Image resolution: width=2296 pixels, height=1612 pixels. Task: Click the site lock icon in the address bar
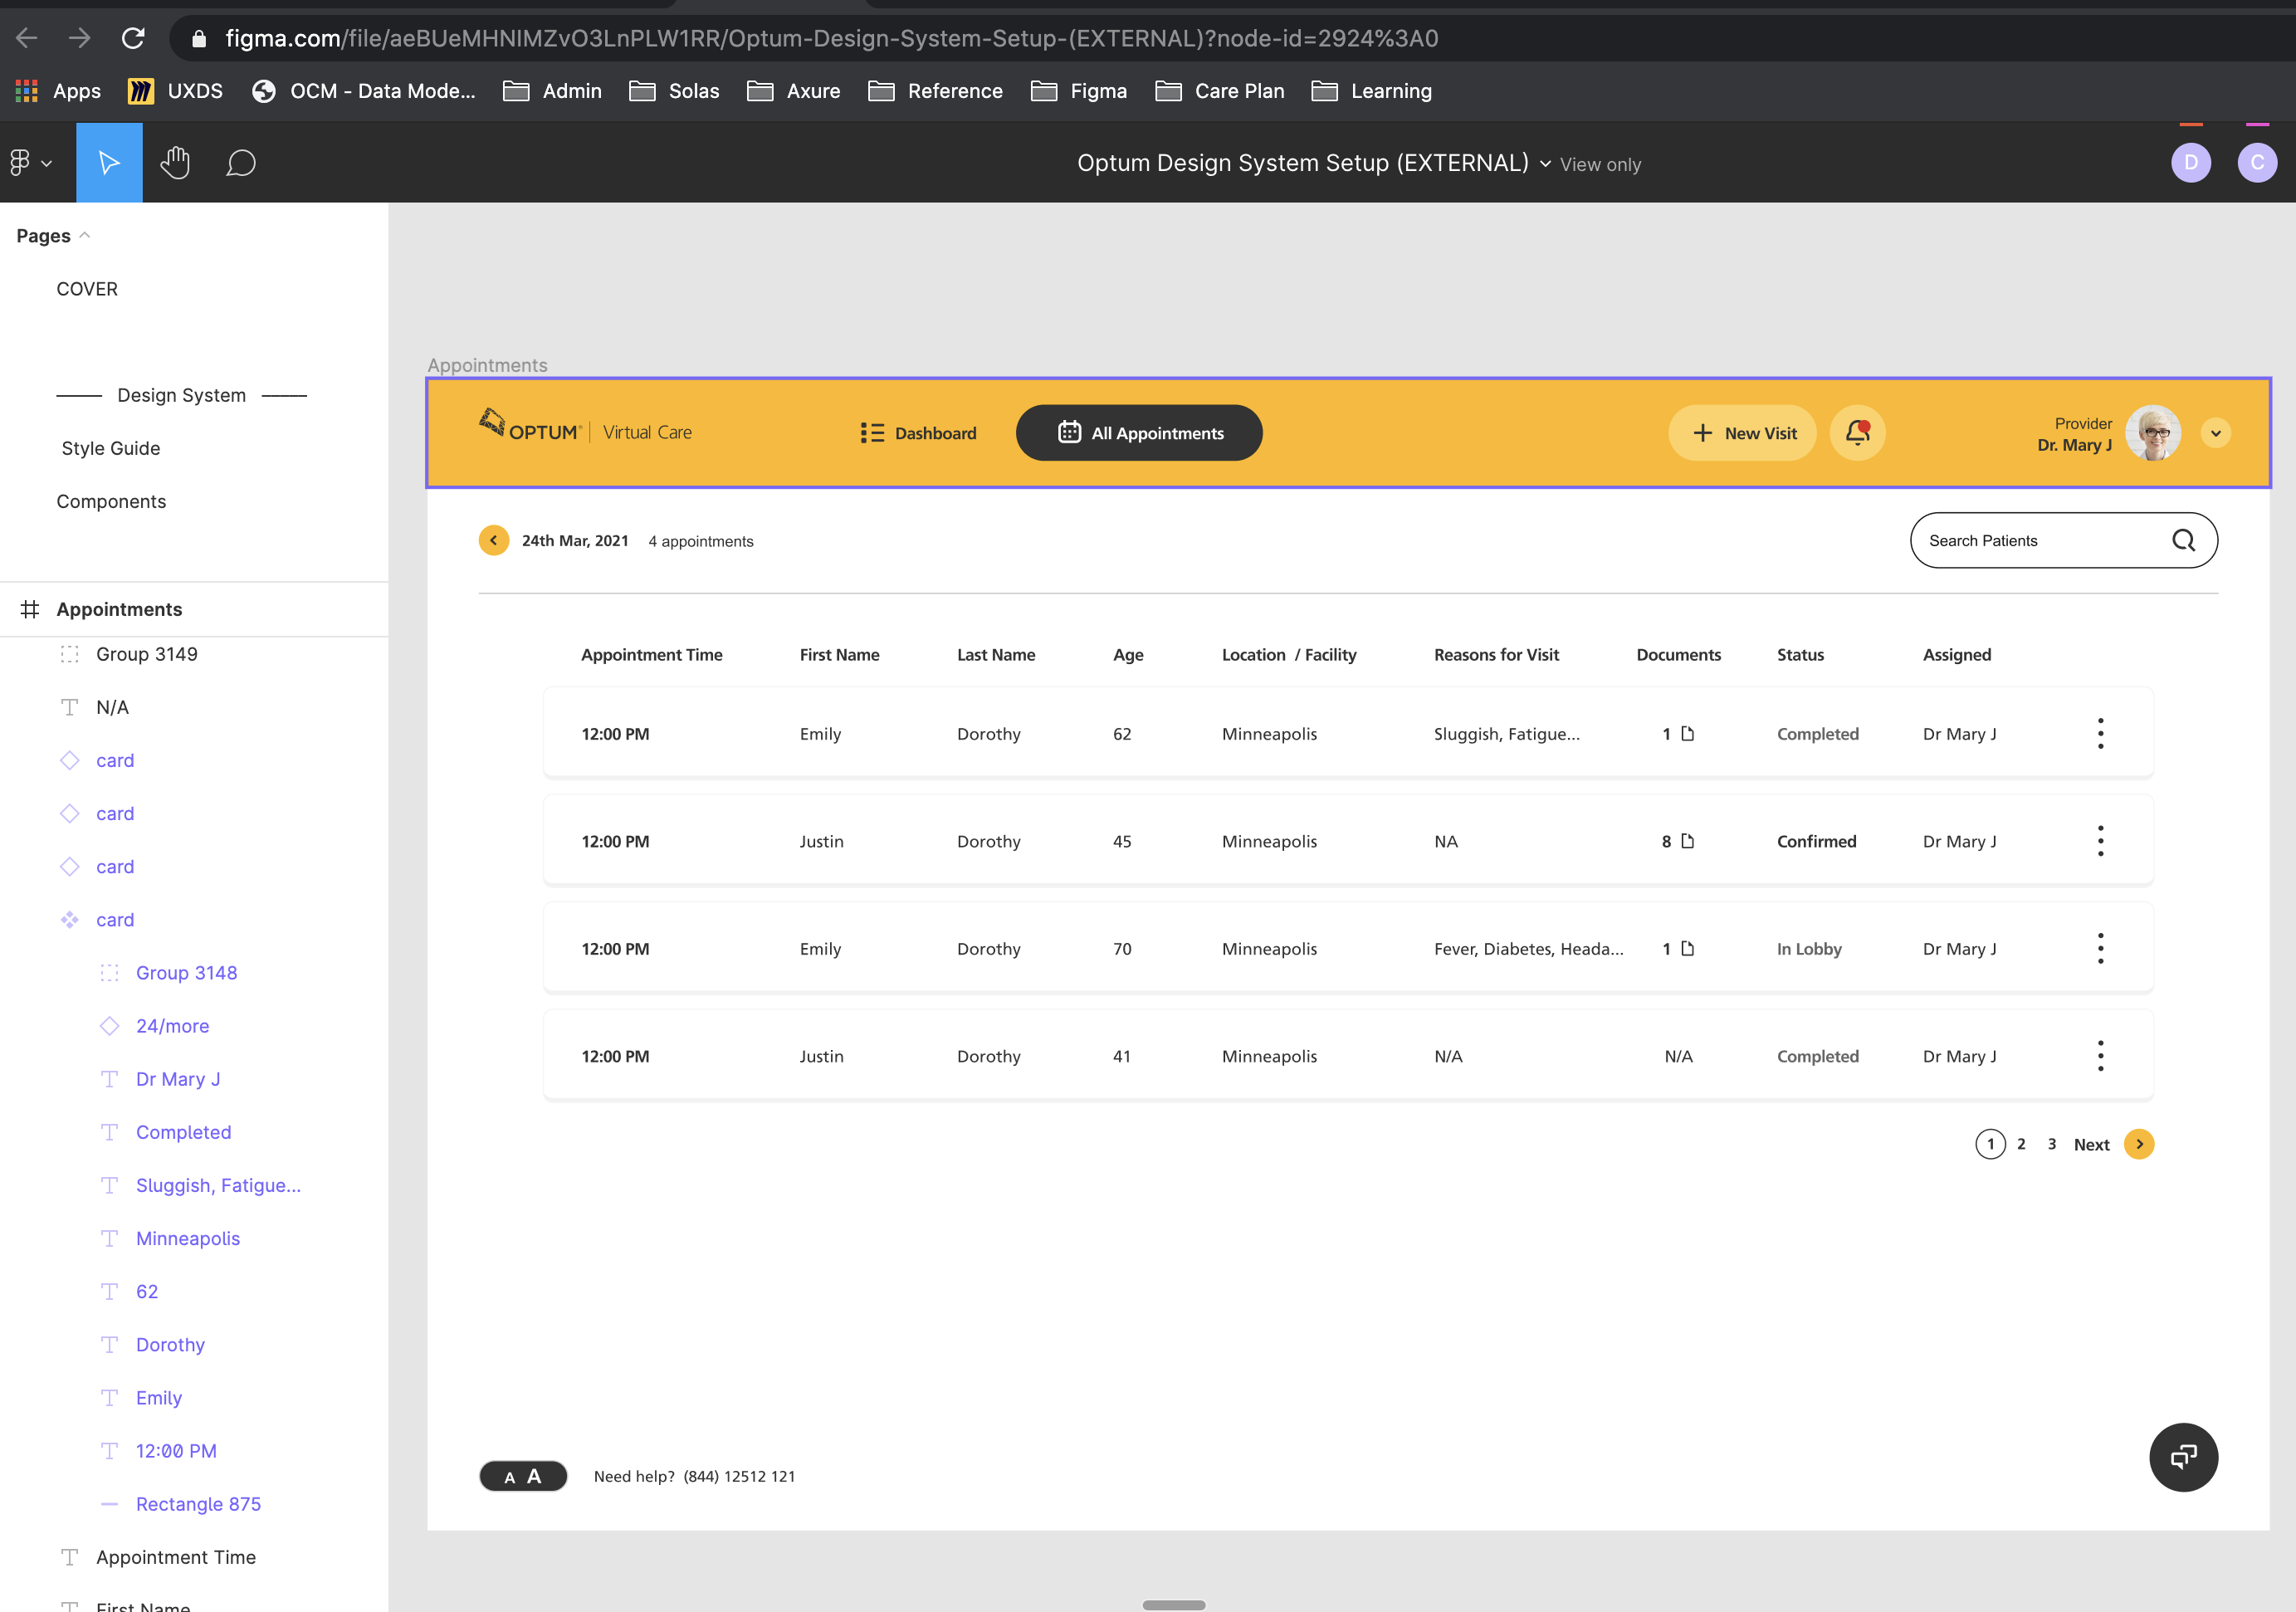199,38
